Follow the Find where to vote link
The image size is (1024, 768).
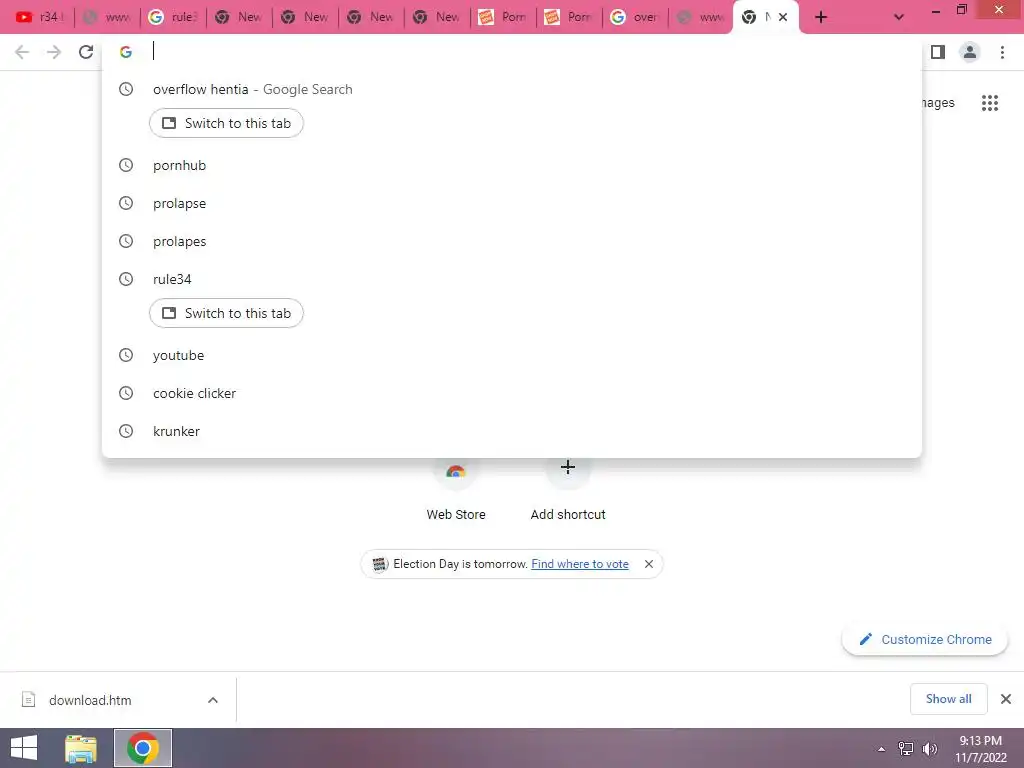coord(580,564)
